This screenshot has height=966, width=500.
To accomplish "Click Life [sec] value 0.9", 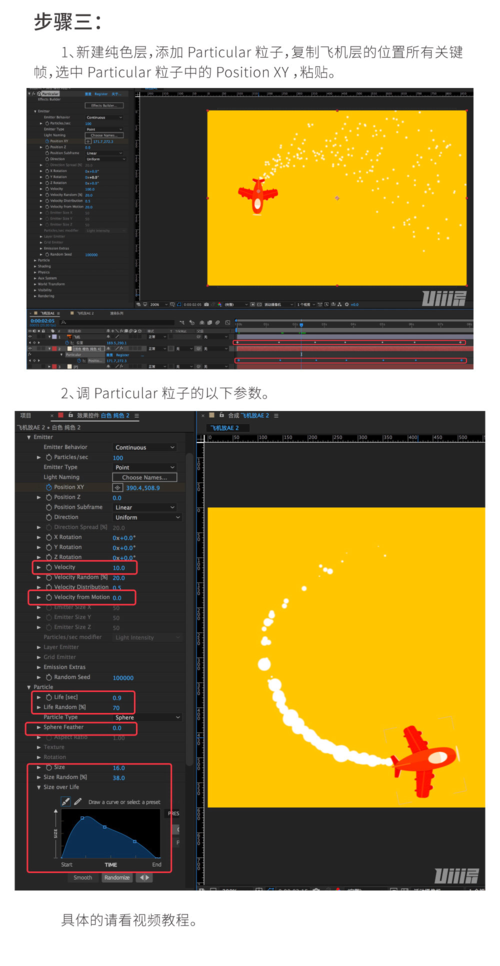I will (x=117, y=697).
